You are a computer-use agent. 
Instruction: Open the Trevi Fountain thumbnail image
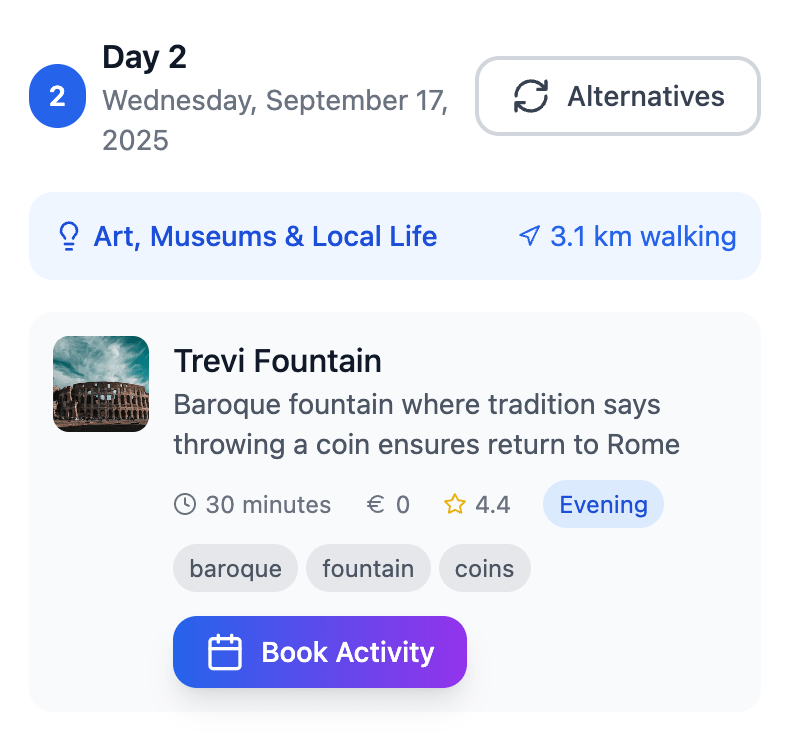point(101,384)
